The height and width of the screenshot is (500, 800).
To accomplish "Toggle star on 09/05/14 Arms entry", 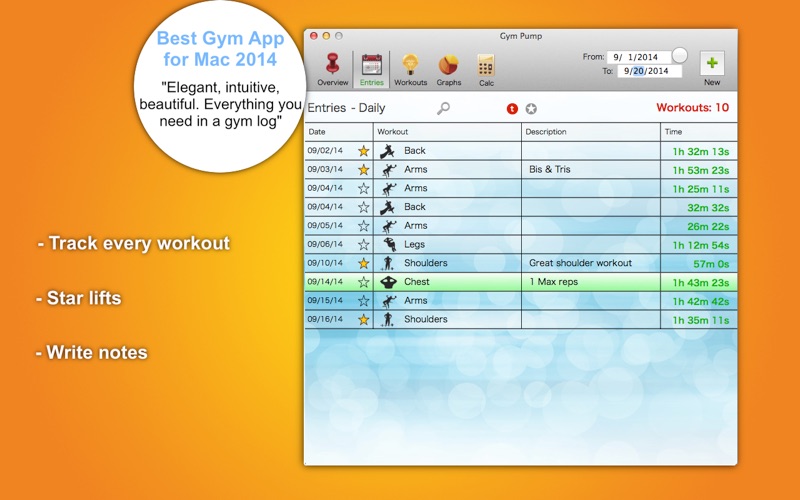I will coord(363,226).
